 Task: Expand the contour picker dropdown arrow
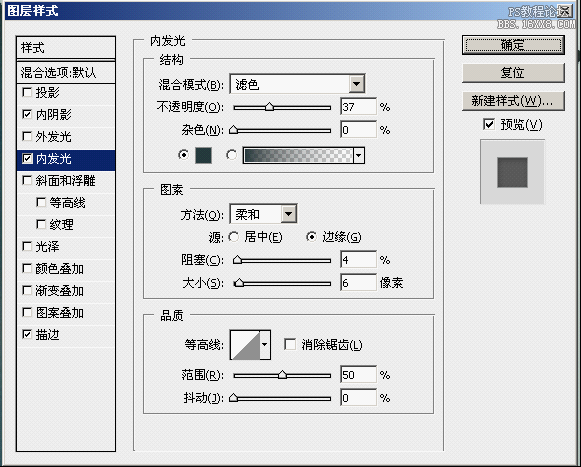tap(265, 345)
